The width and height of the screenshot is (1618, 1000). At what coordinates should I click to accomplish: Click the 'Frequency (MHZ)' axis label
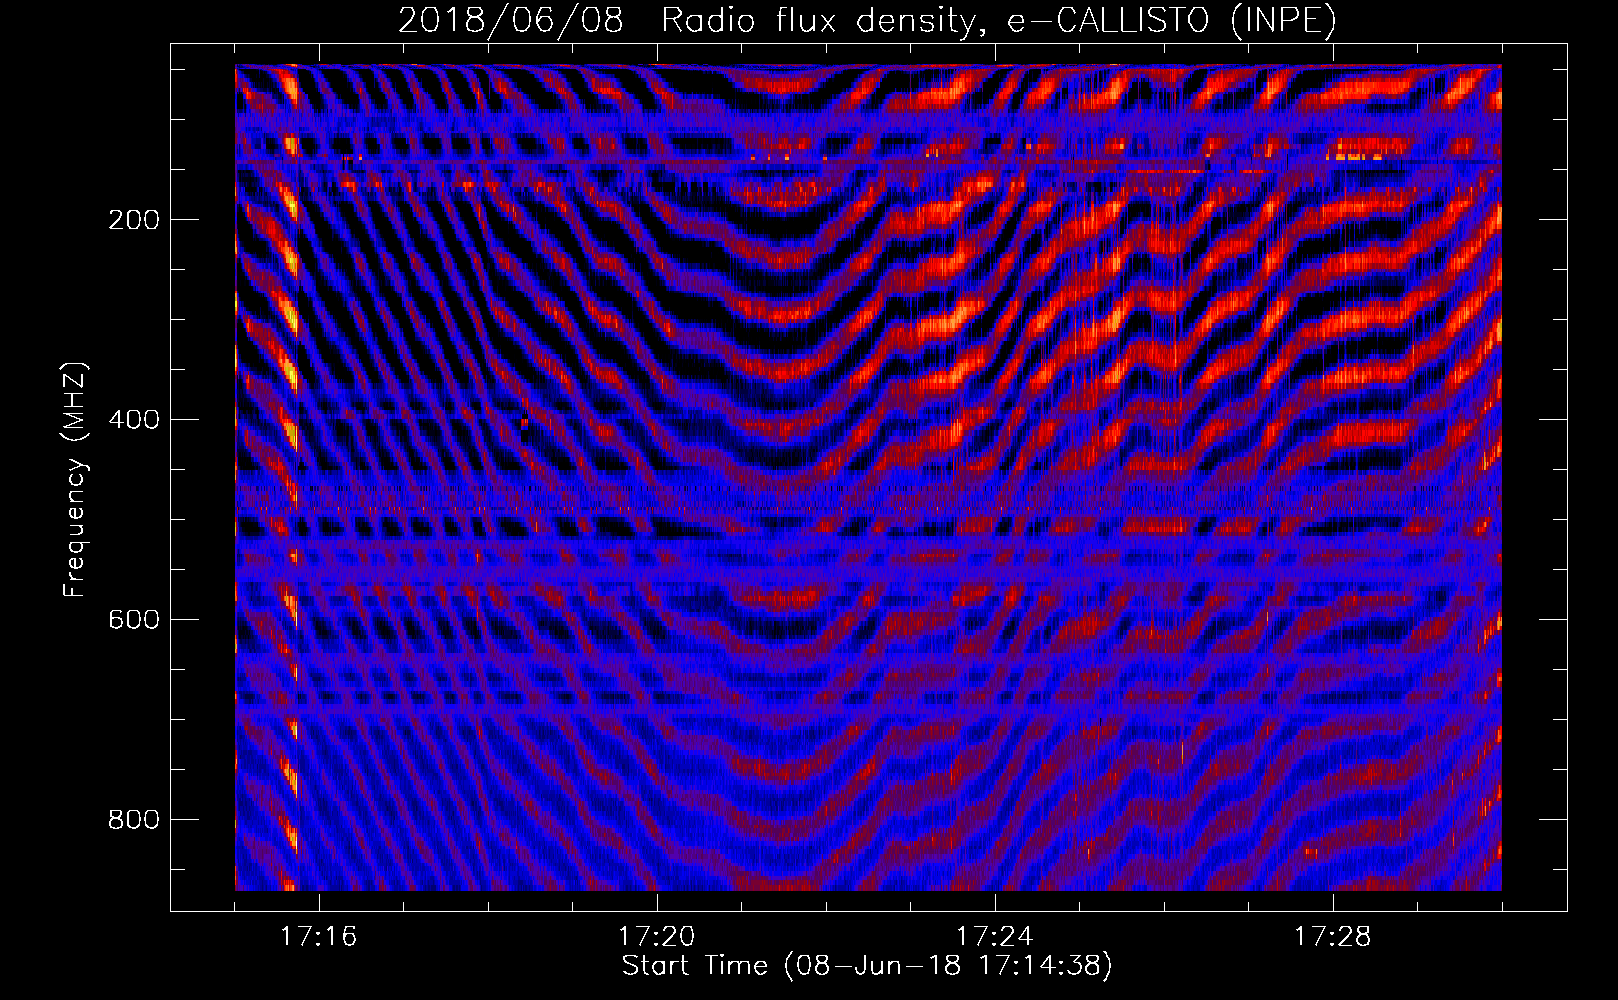click(x=75, y=479)
